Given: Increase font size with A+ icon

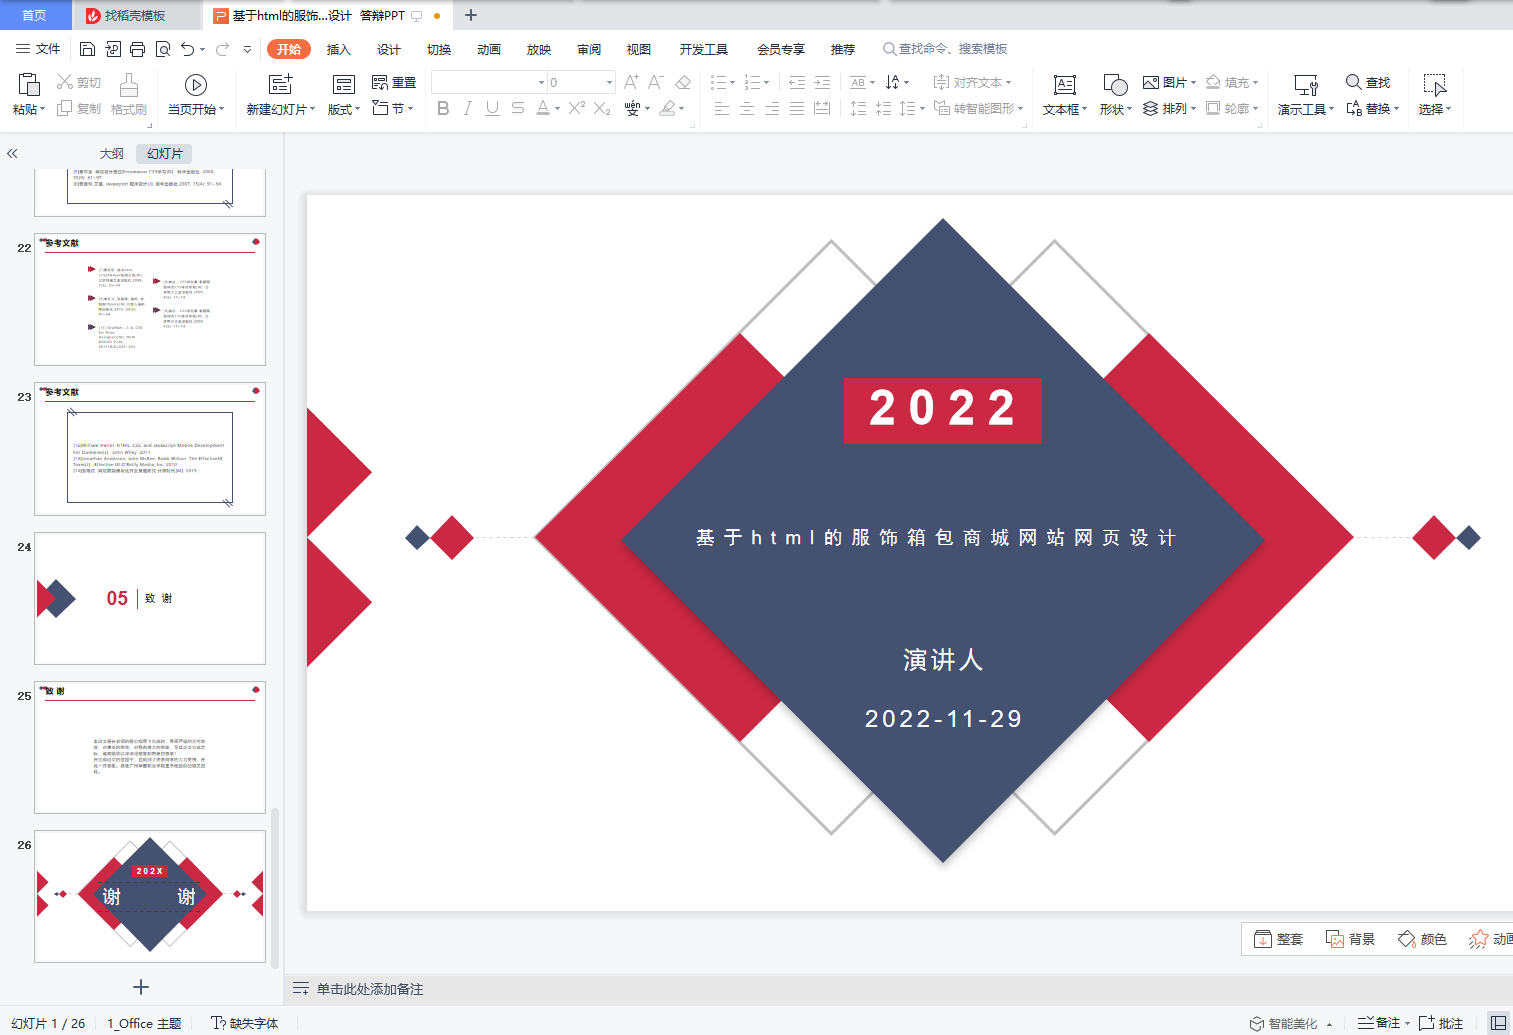Looking at the screenshot, I should click(631, 82).
